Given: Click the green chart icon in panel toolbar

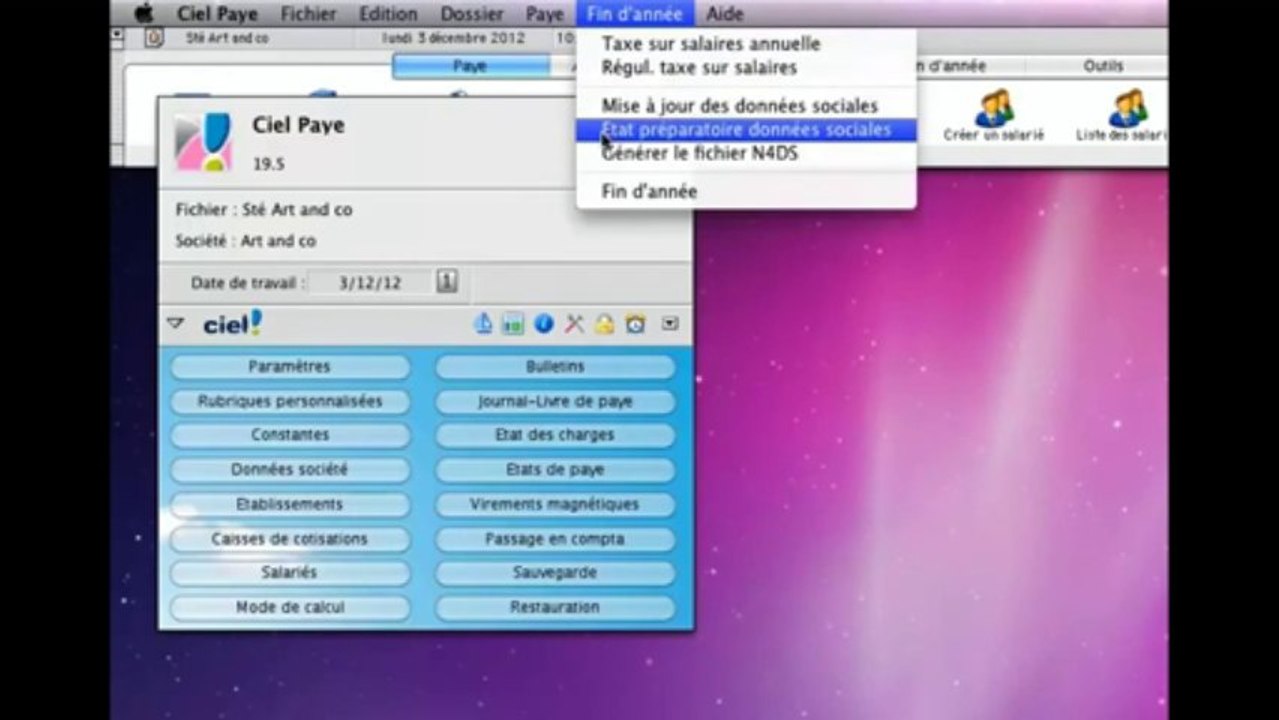Looking at the screenshot, I should click(x=513, y=324).
